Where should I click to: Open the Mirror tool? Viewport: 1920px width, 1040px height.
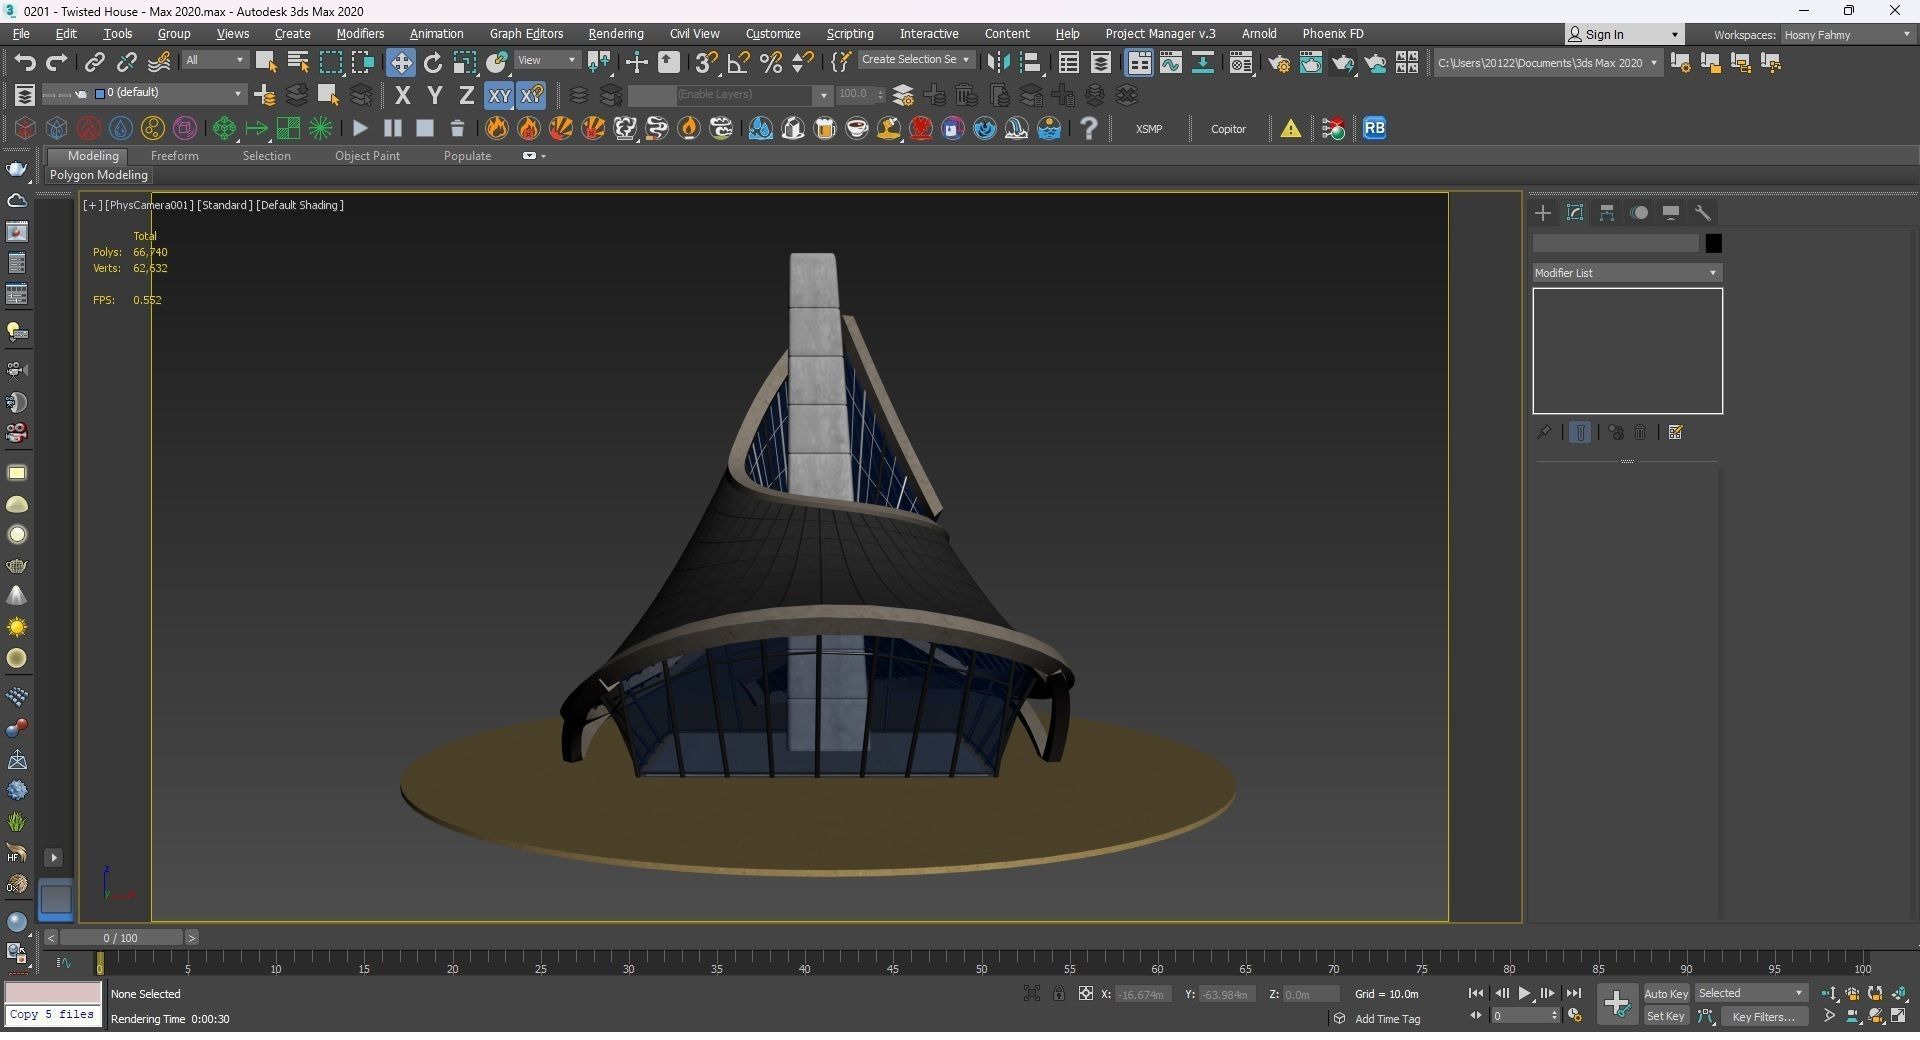coord(998,63)
